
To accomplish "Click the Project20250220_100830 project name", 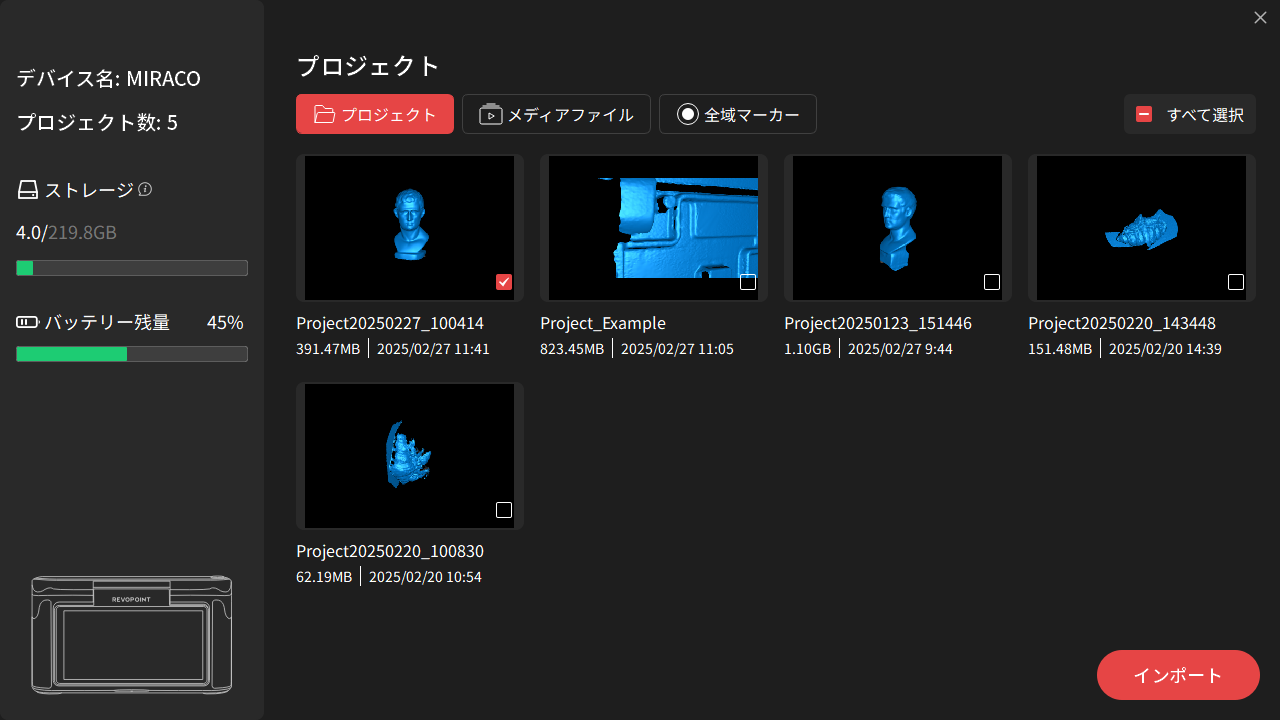I will point(390,552).
